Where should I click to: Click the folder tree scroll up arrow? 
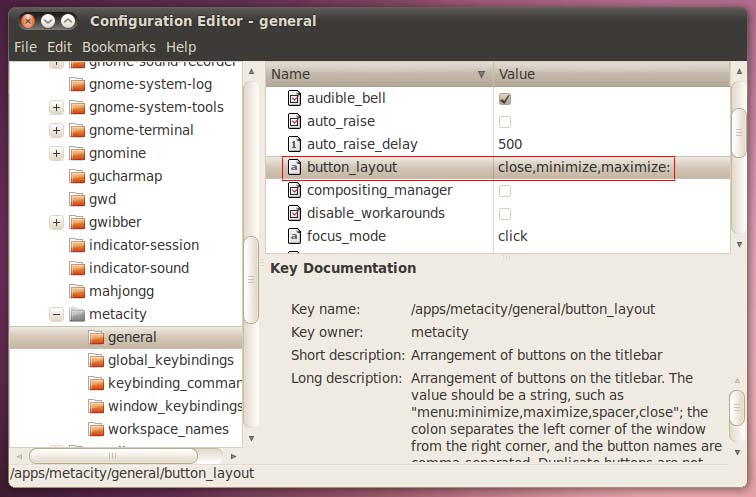coord(251,71)
